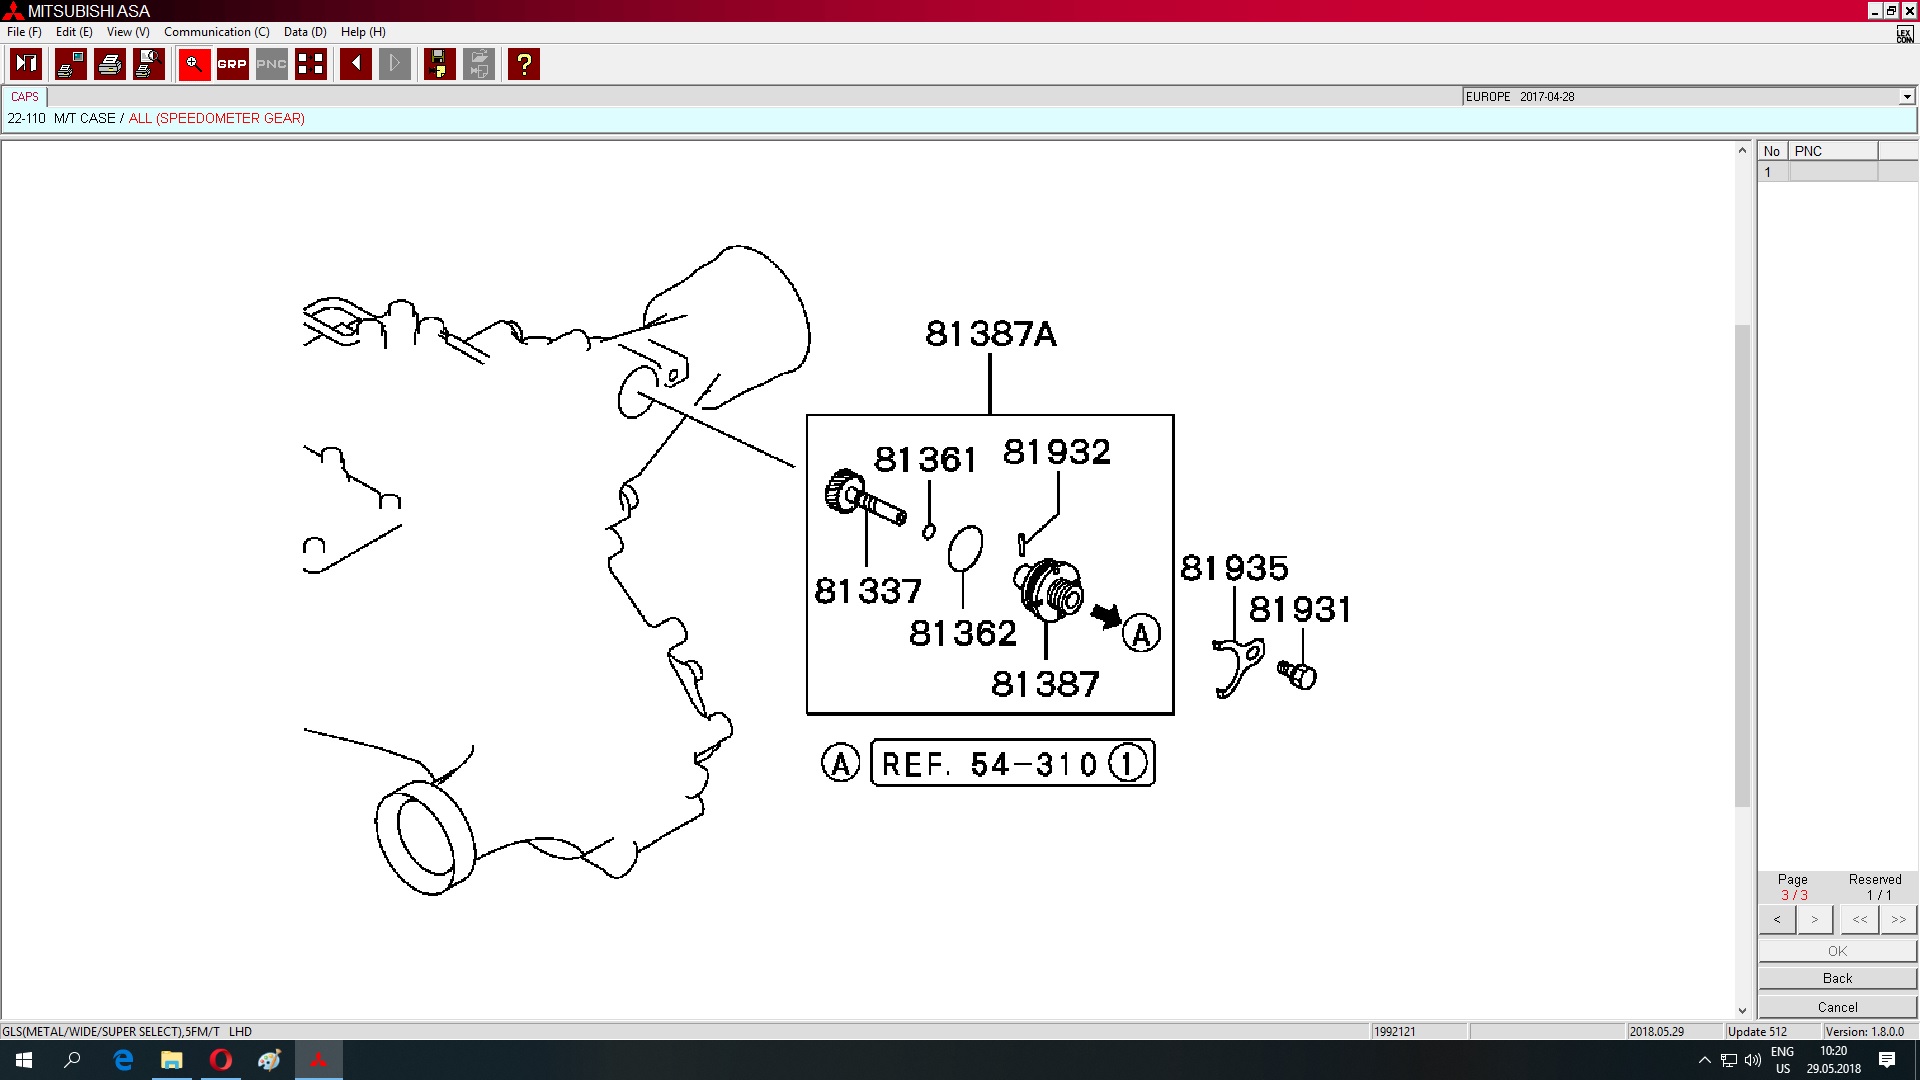Click the save floppy disk icon
1920x1080 pixels.
[439, 64]
